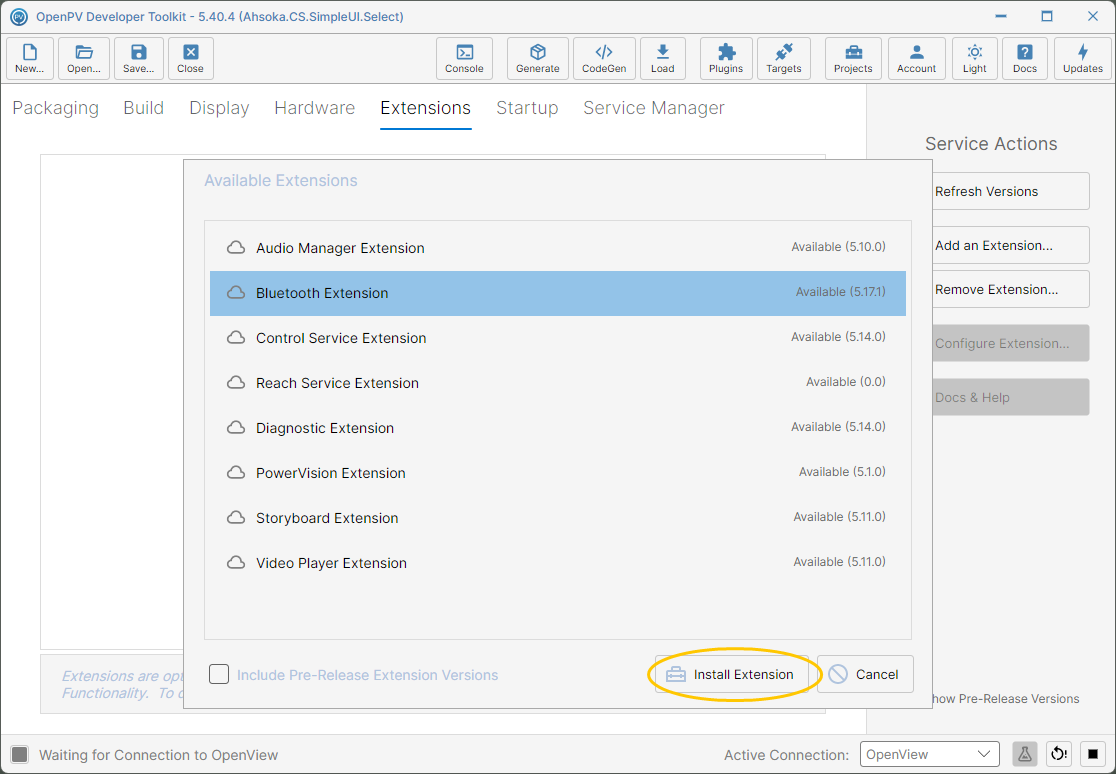
Task: Click the Available (5.17.1) version text
Action: tap(841, 292)
